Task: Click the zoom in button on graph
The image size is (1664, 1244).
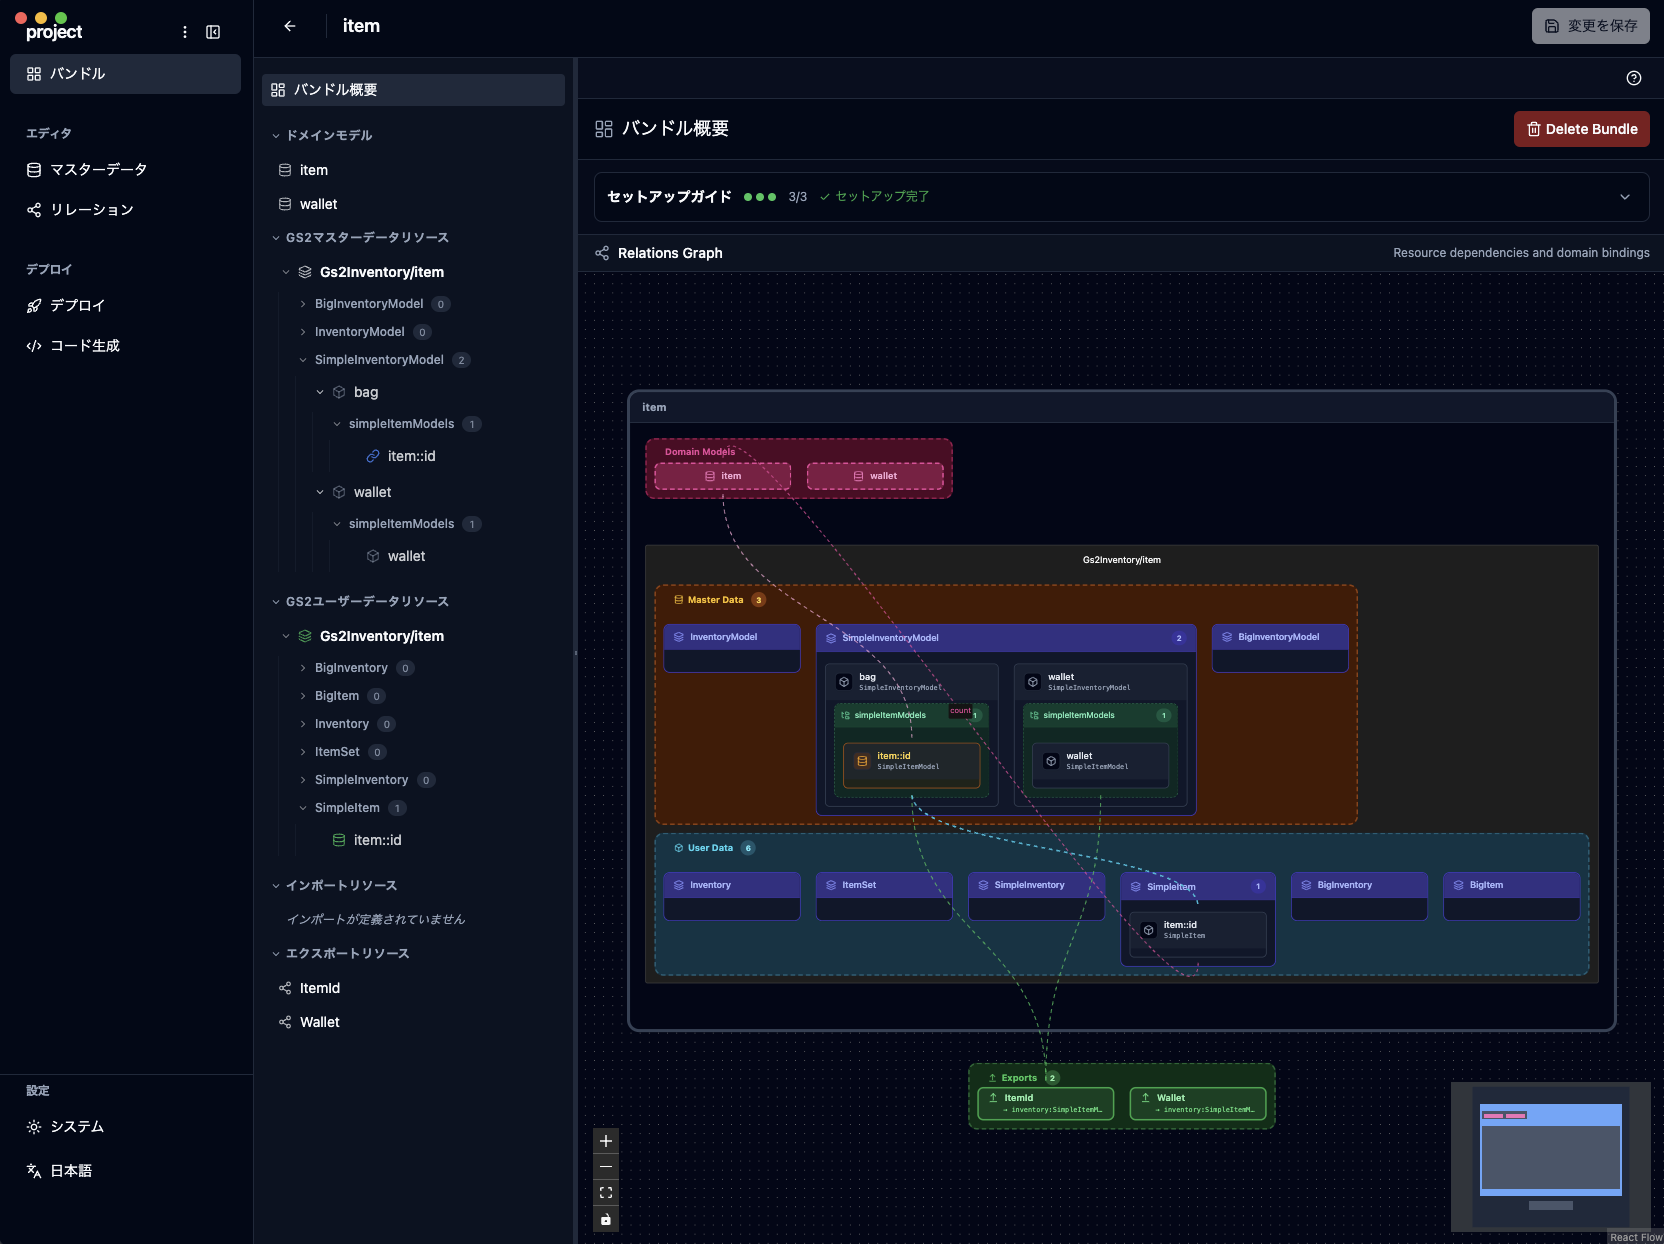Action: pos(605,1141)
